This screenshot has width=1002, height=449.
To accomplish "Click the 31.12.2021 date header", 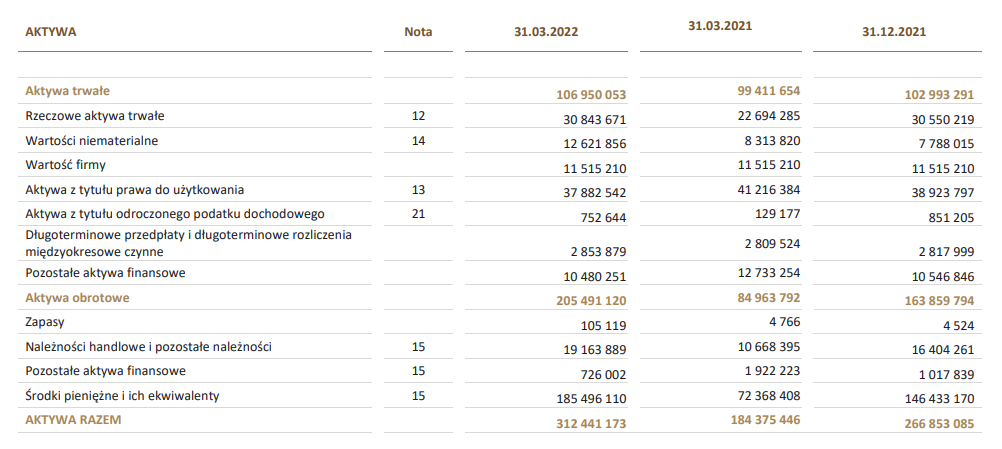I will click(893, 32).
